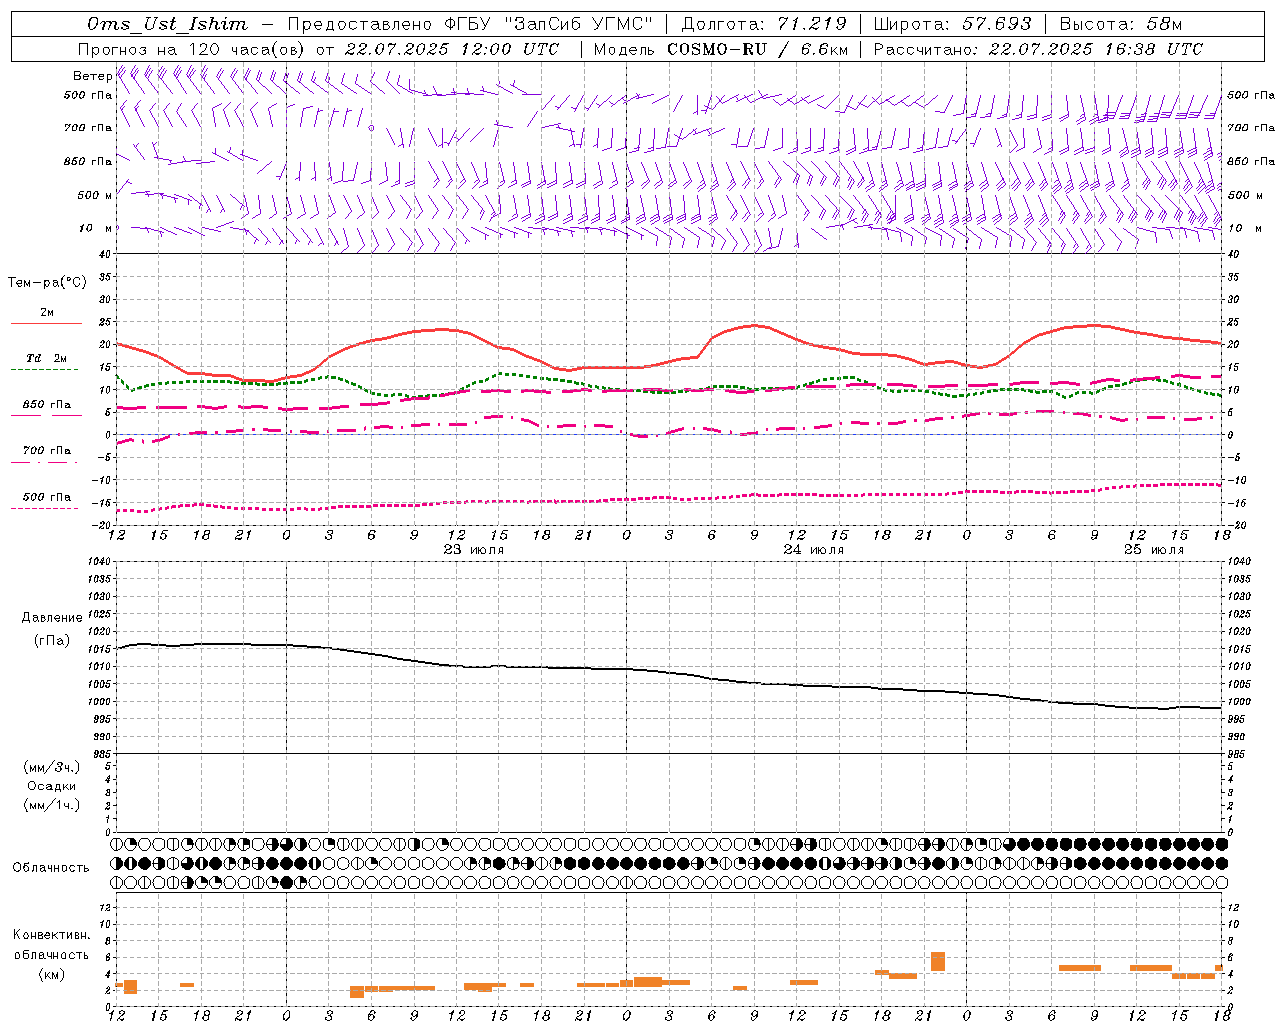Click the '700 гПа' temperature legend label
1280x1024 pixels.
coord(47,451)
